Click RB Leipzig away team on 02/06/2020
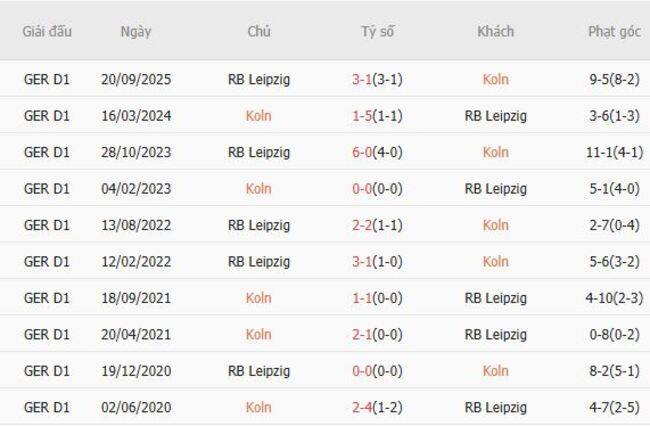650x426 pixels. pyautogui.click(x=495, y=407)
